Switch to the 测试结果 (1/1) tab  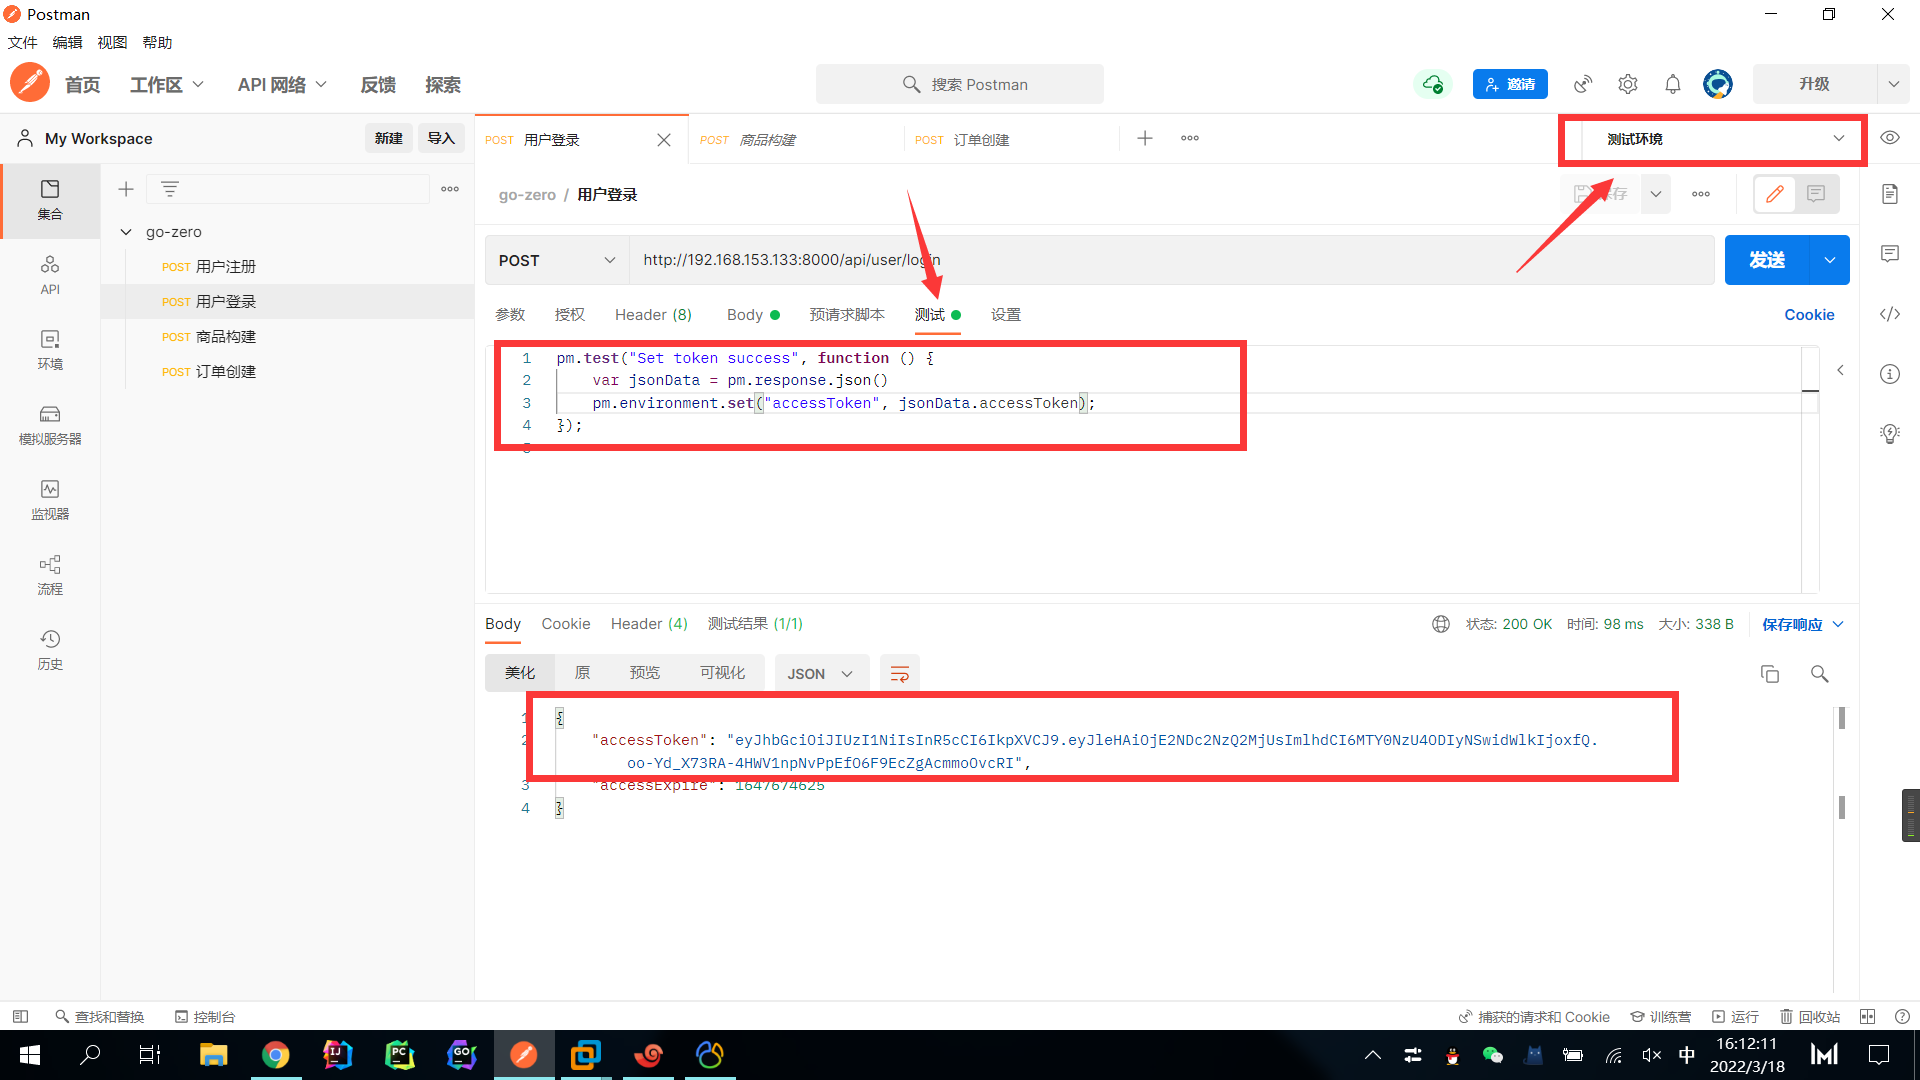click(x=756, y=624)
